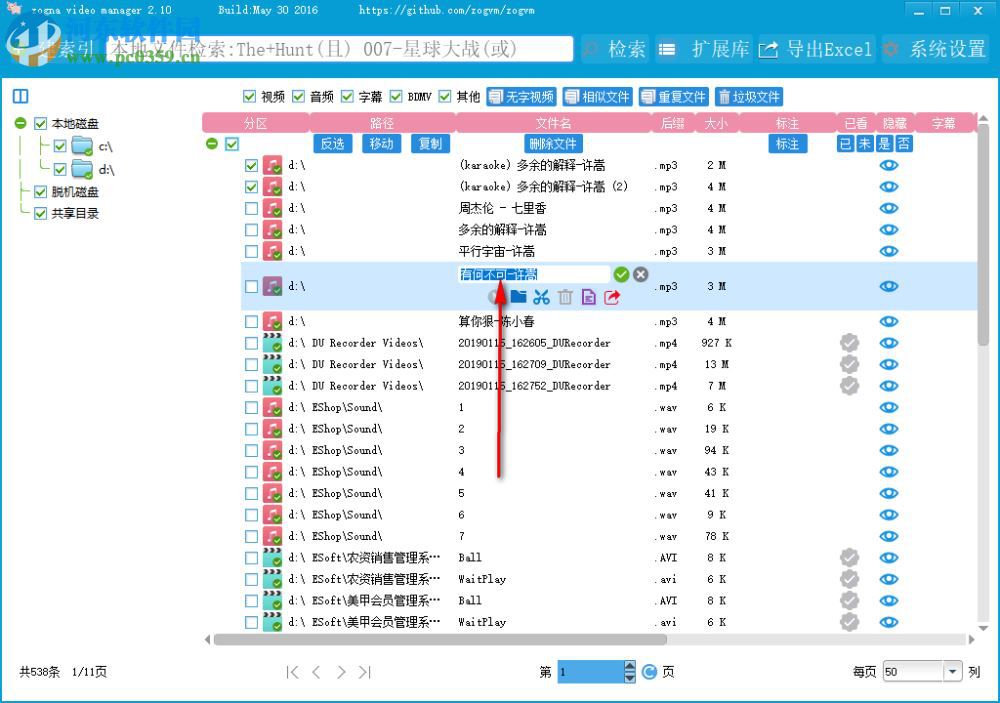Confirm the filename edit with green check icon
The image size is (1000, 703).
tap(622, 274)
